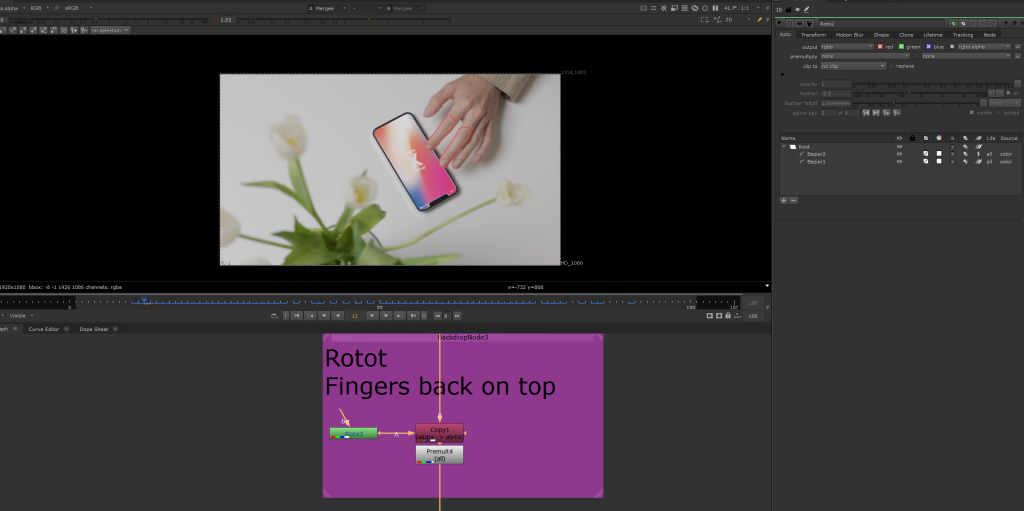This screenshot has height=511, width=1024.
Task: Toggle the visible checkbox
Action: 972,112
